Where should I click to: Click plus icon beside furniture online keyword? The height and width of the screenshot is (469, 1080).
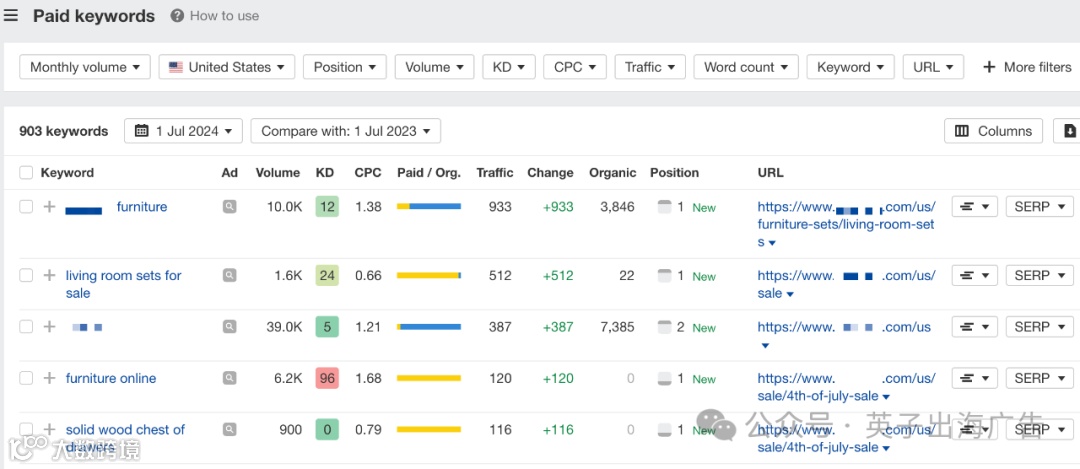pyautogui.click(x=49, y=378)
